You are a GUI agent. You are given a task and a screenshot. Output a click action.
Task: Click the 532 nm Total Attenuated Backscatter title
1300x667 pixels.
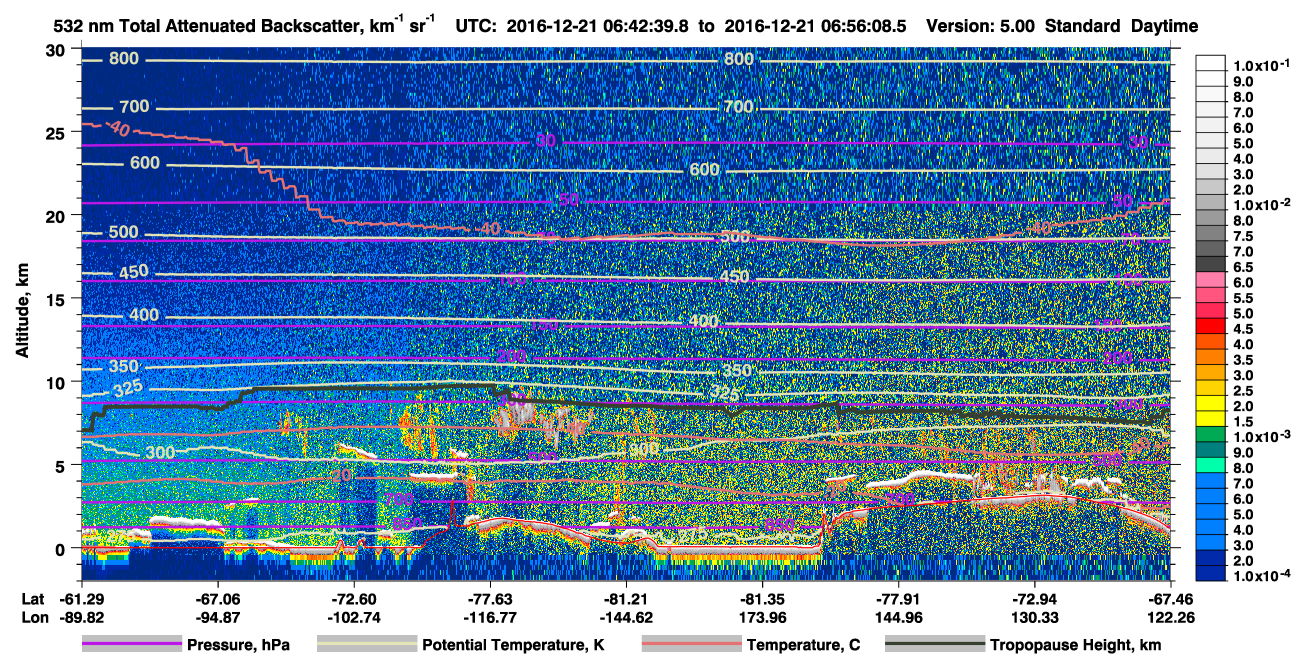246,25
